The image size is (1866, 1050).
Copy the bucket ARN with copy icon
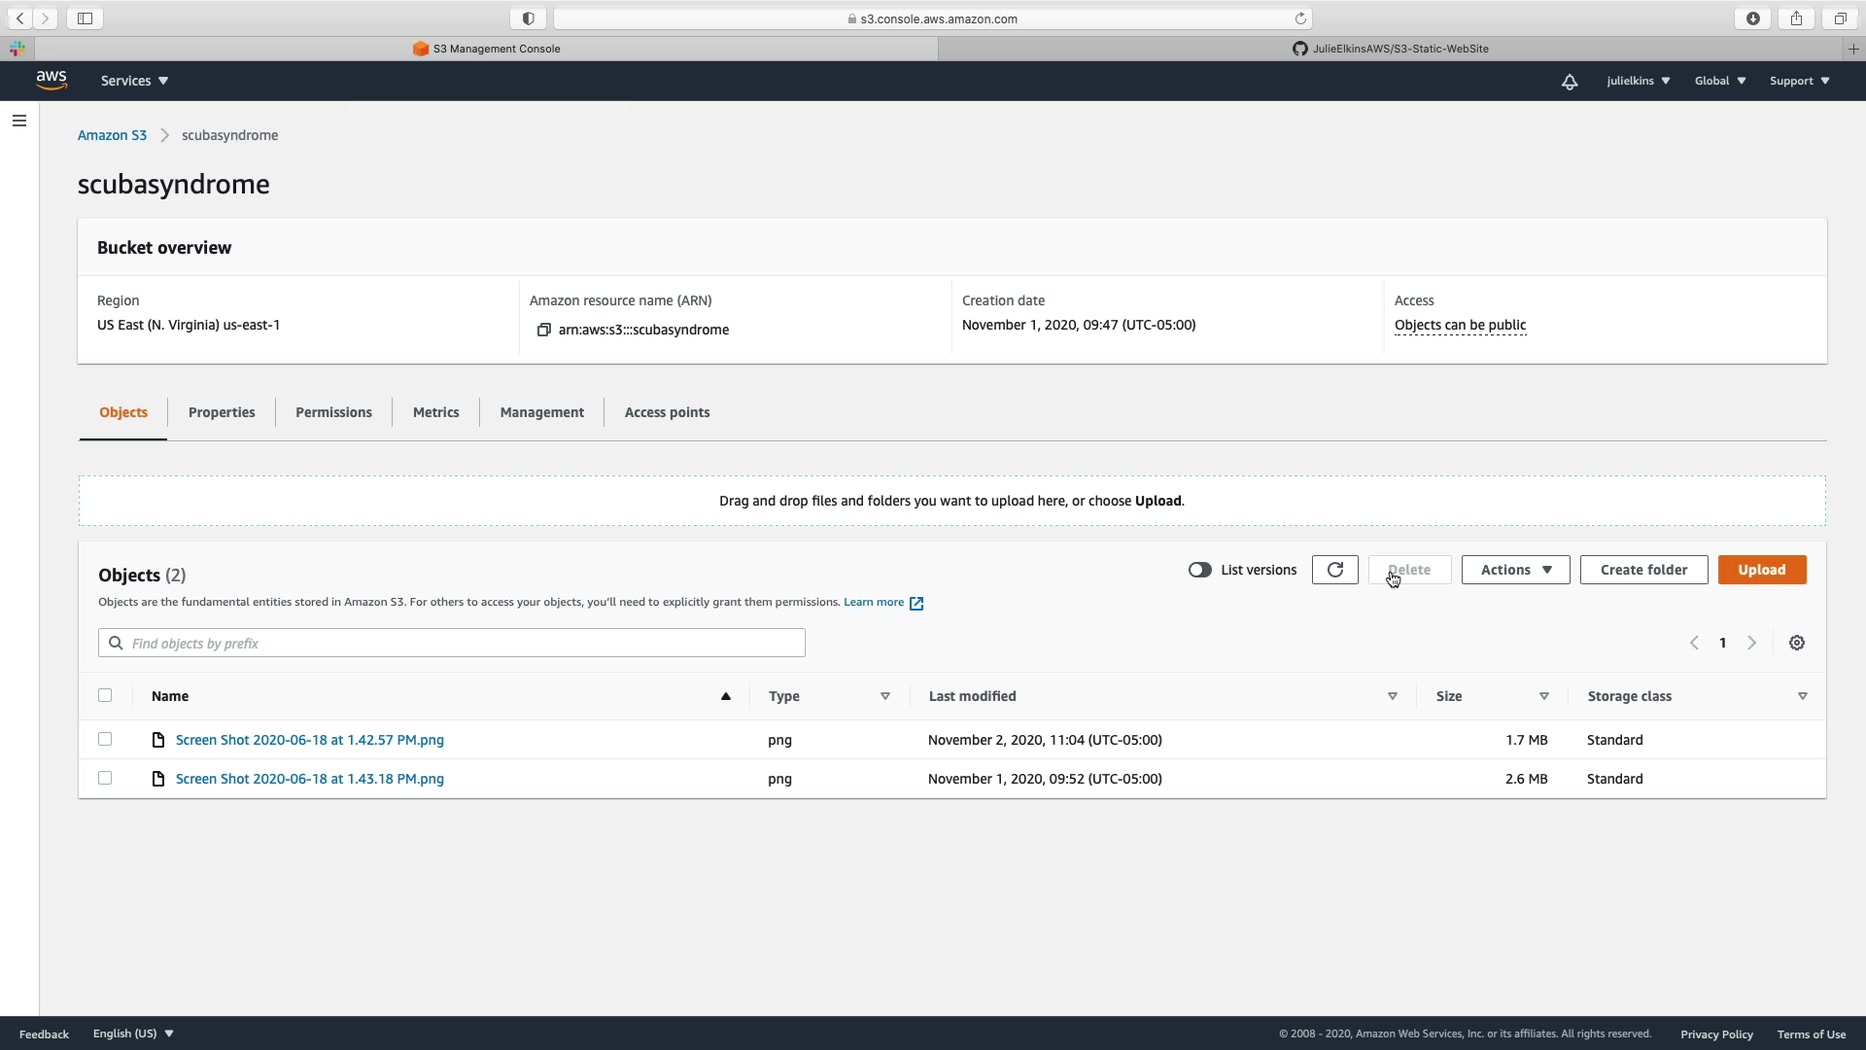544,330
